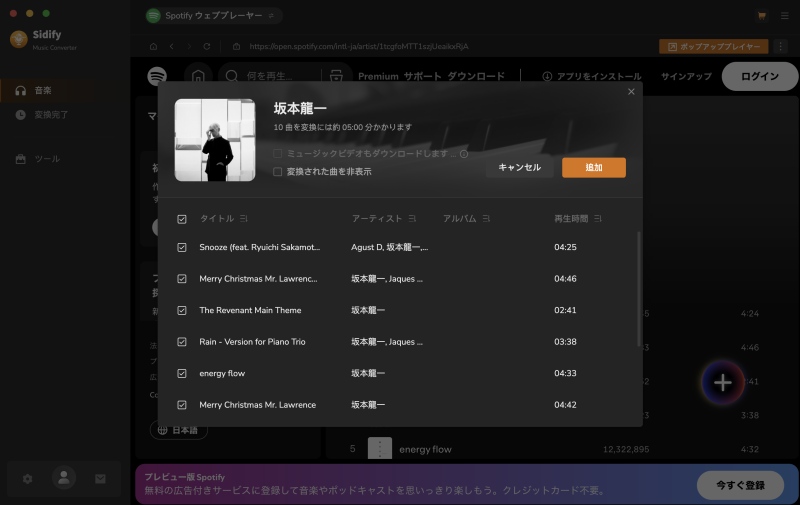The image size is (800, 505).
Task: Go back with the left arrow
Action: pyautogui.click(x=172, y=46)
